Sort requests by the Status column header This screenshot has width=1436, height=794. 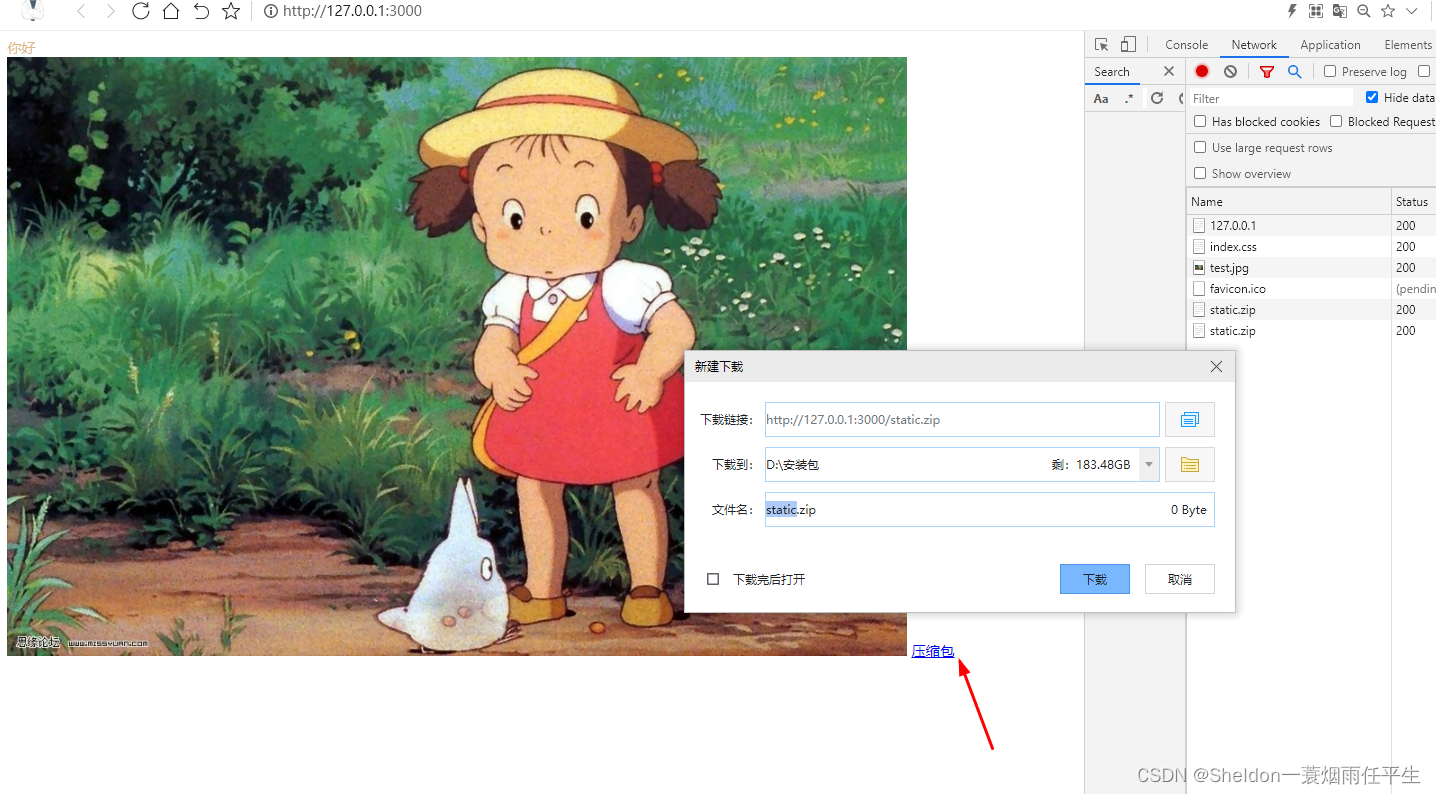1413,201
